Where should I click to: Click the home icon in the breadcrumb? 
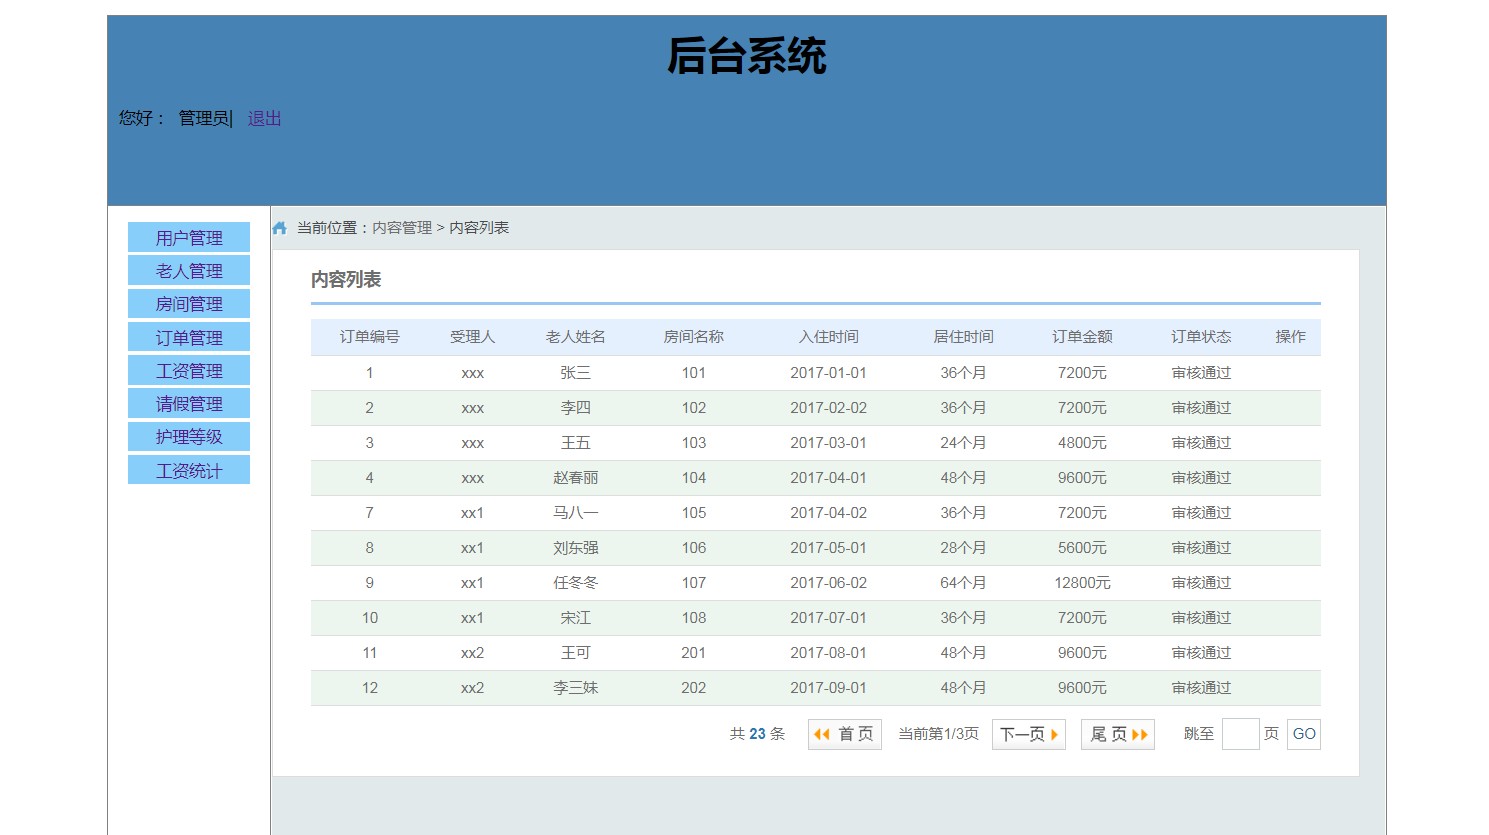pos(279,228)
